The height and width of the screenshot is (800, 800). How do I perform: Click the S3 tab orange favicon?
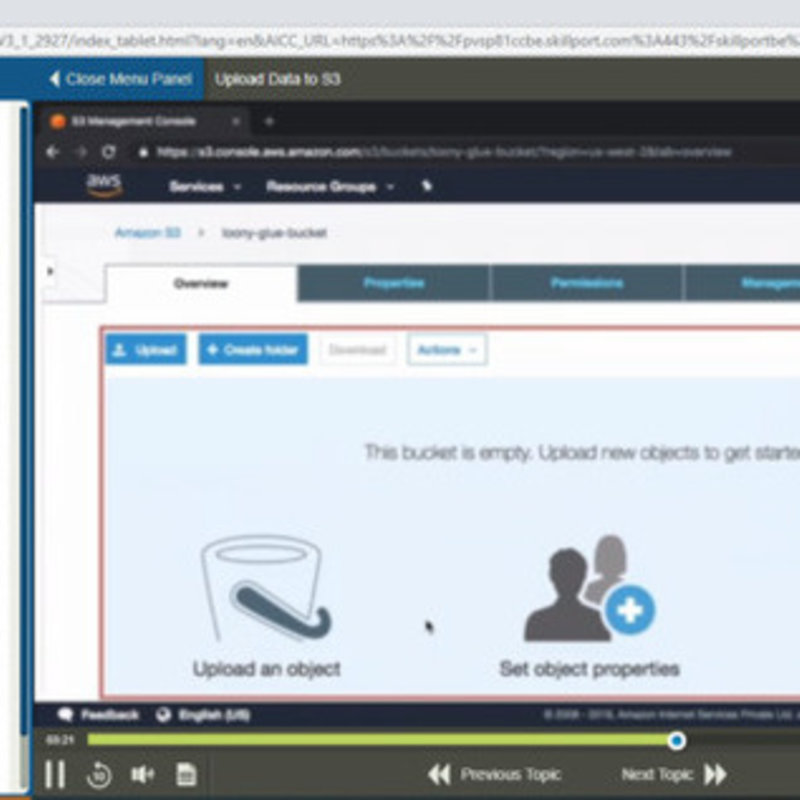point(58,121)
